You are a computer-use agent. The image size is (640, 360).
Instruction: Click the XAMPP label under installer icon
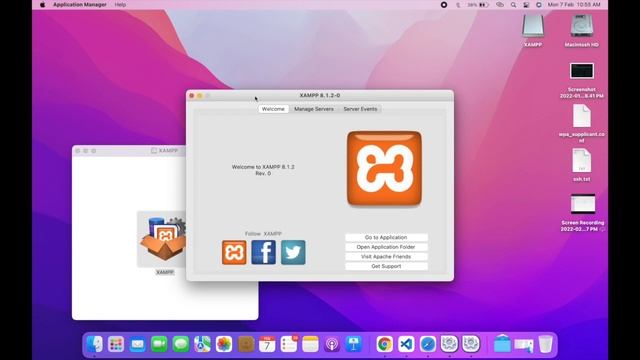tap(165, 272)
